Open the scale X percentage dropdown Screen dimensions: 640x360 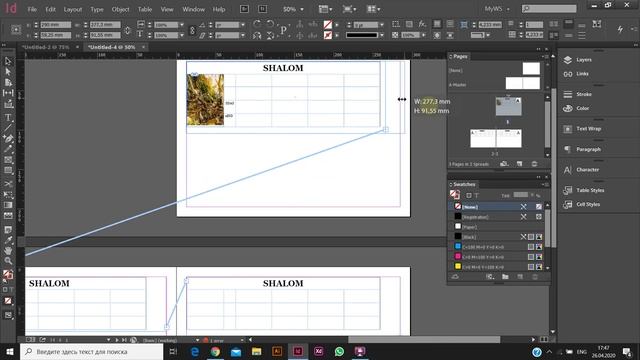click(182, 25)
